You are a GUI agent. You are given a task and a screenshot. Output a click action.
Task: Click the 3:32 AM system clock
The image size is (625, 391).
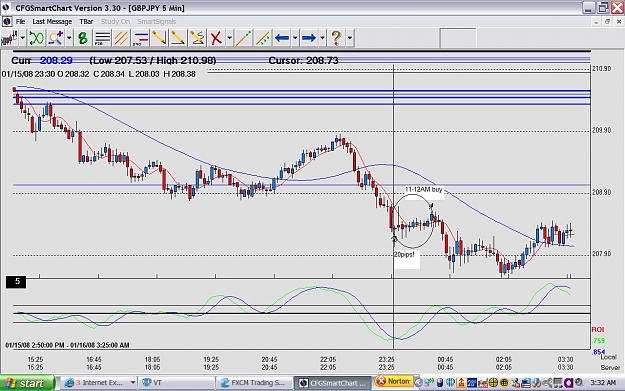tap(603, 383)
